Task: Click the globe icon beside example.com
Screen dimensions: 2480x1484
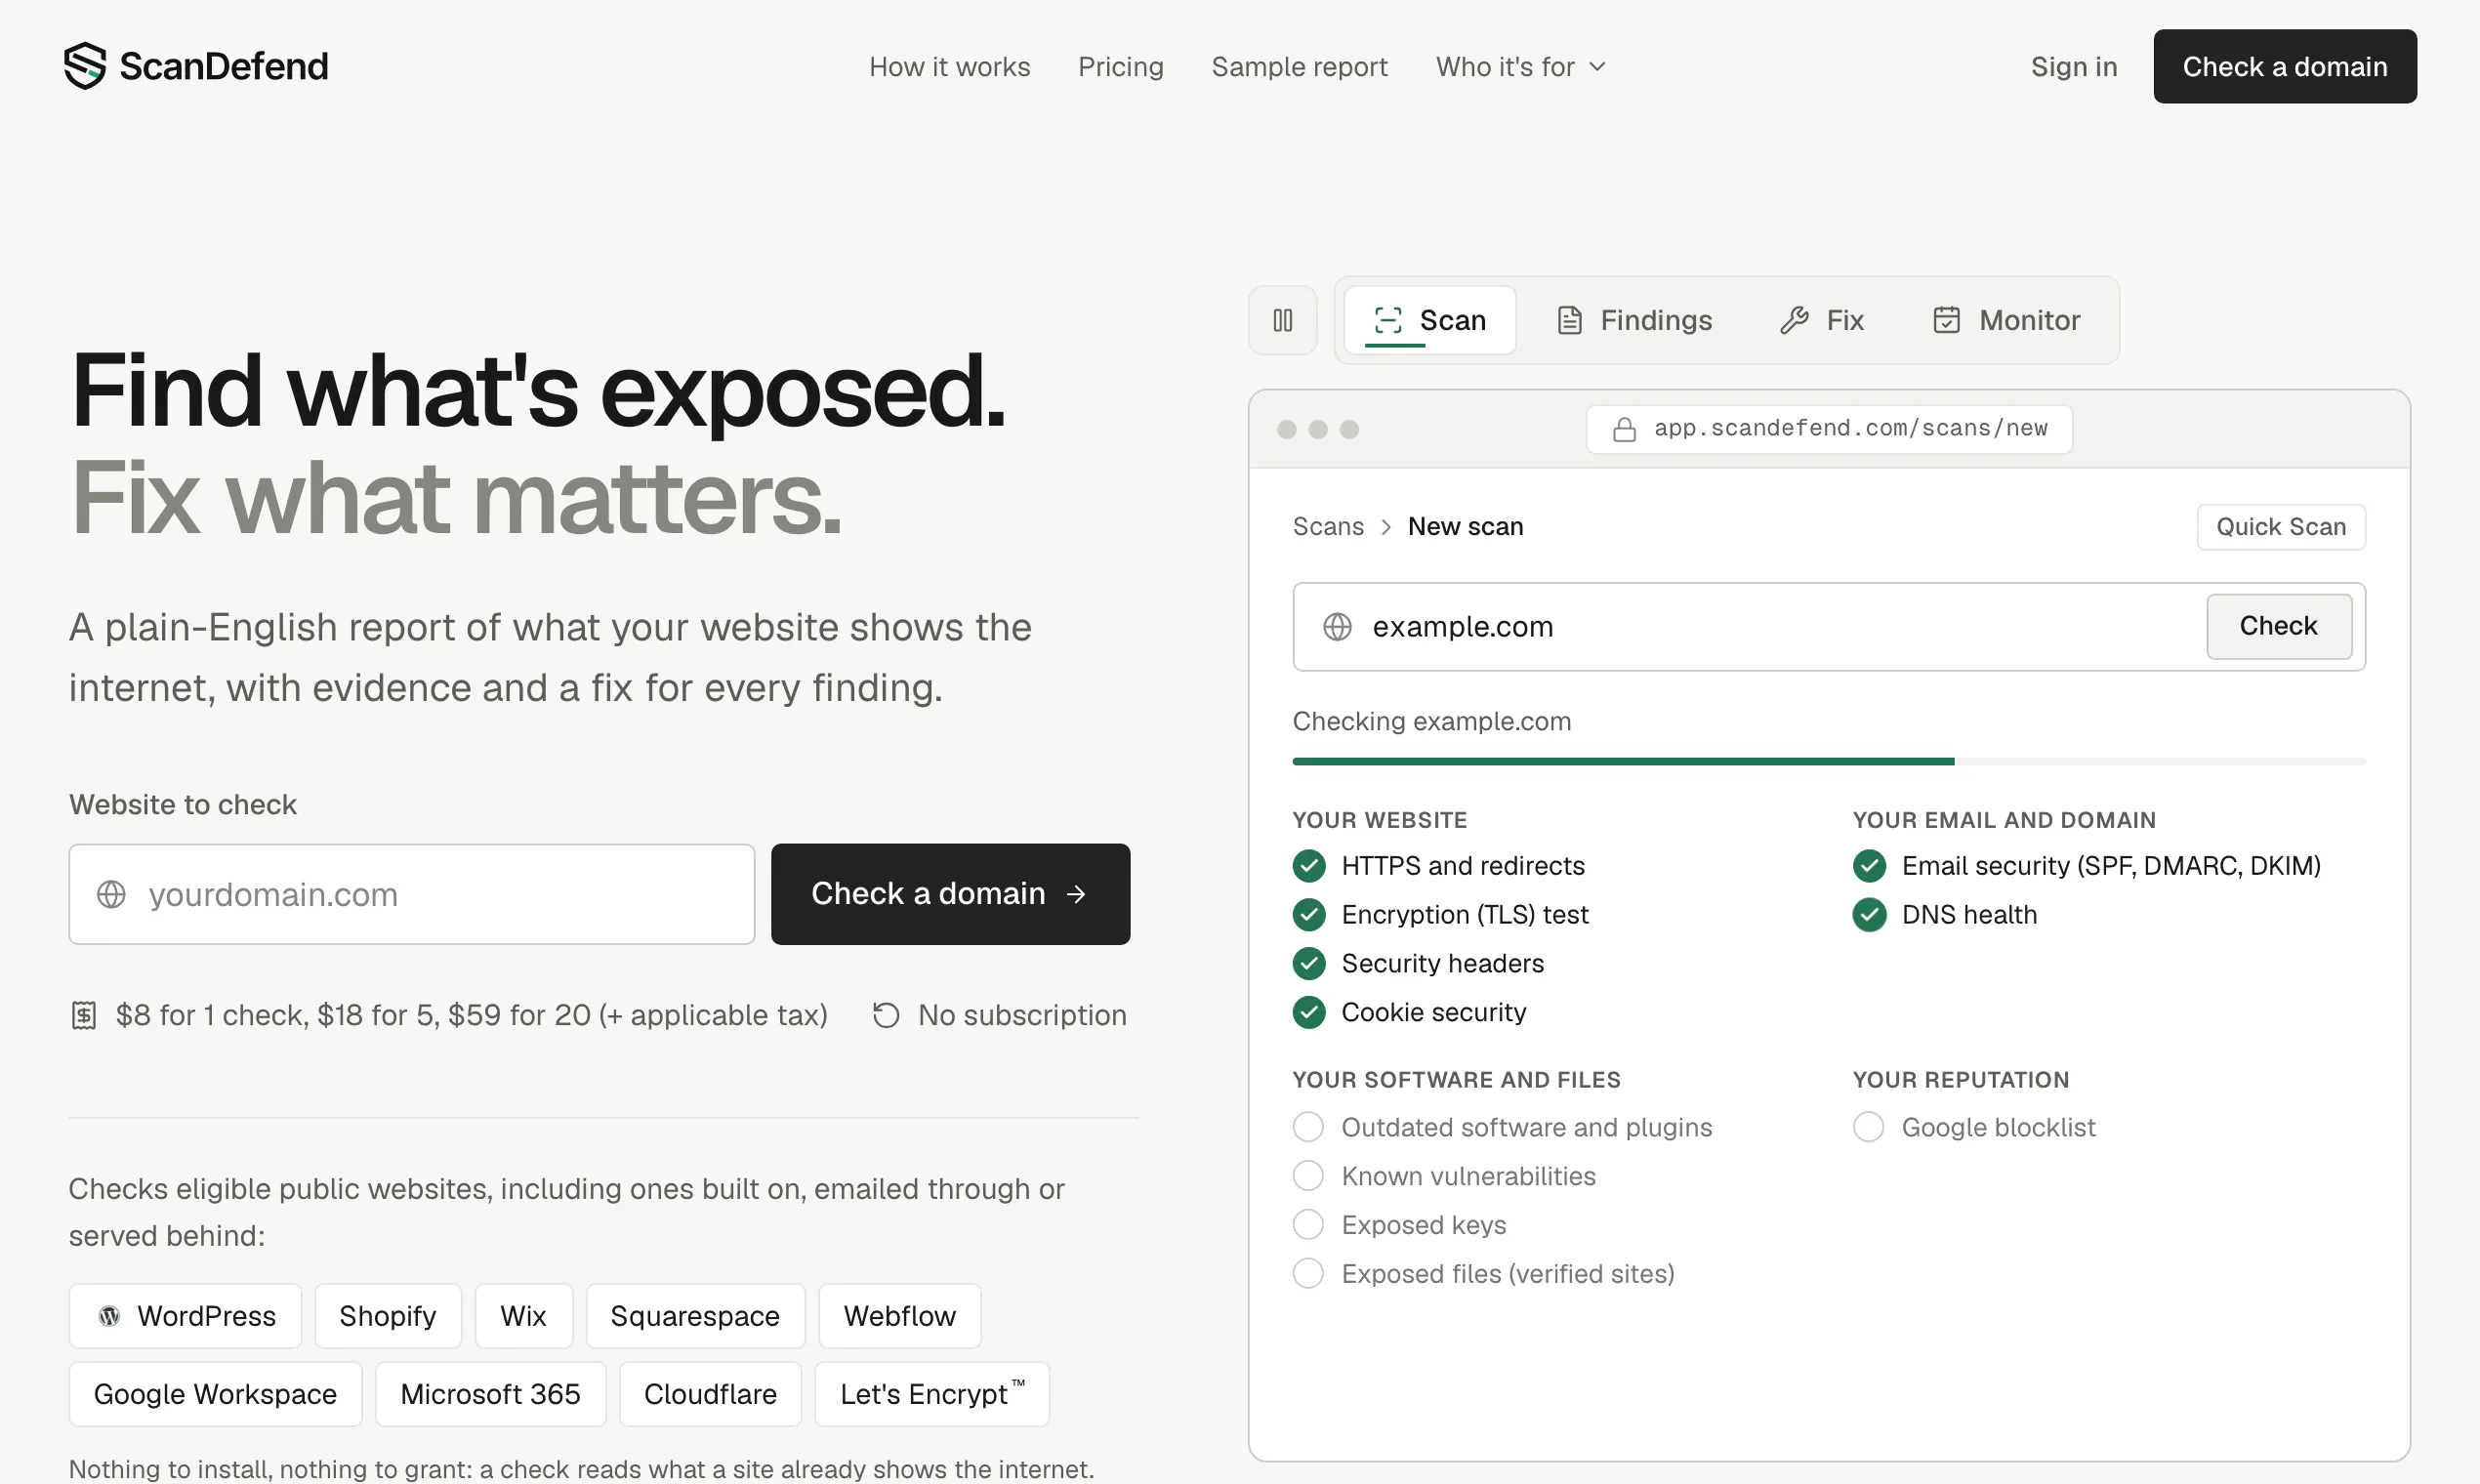Action: [1338, 627]
